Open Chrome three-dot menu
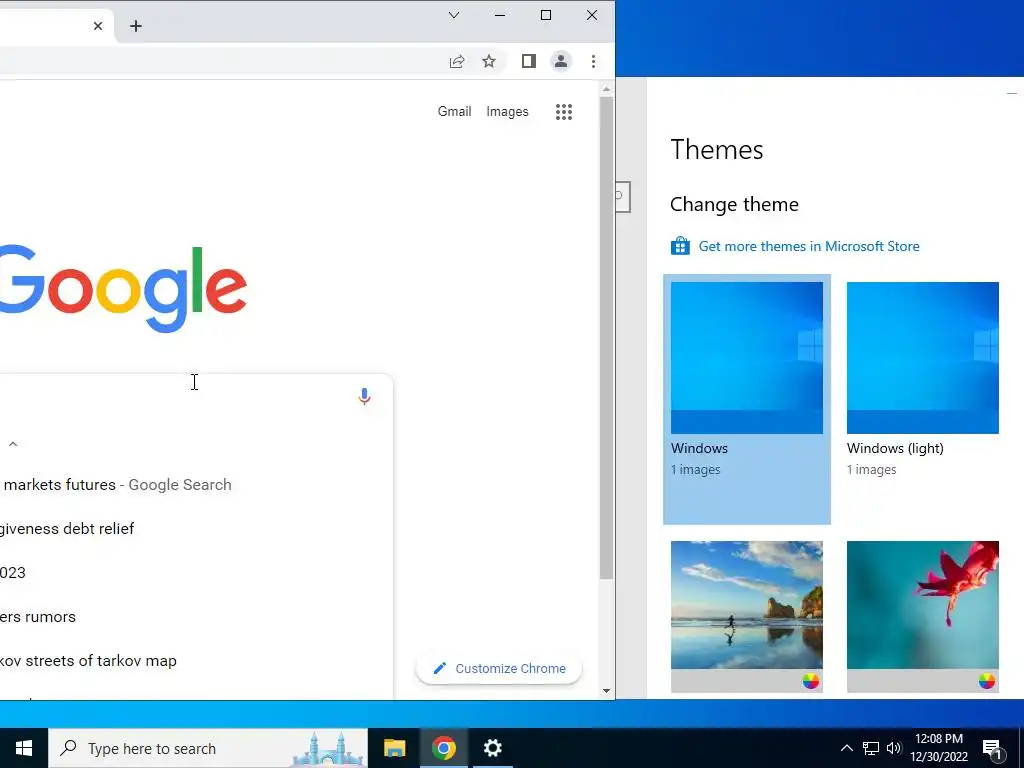Screen dimensions: 1024x768 [593, 61]
